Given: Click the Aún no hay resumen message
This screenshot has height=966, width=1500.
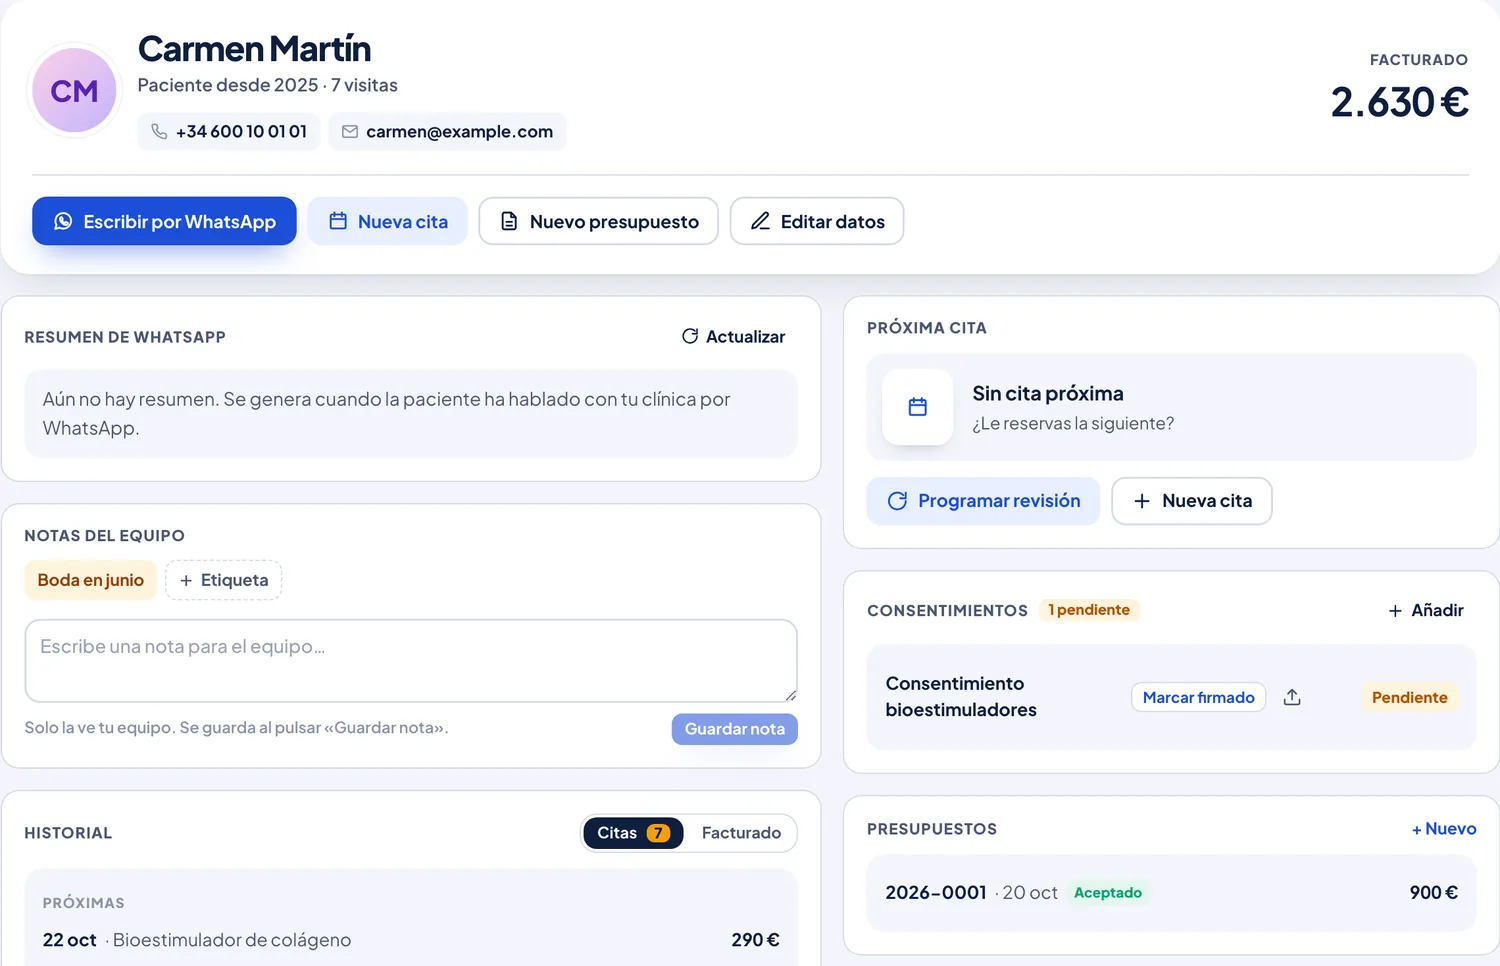Looking at the screenshot, I should 411,414.
